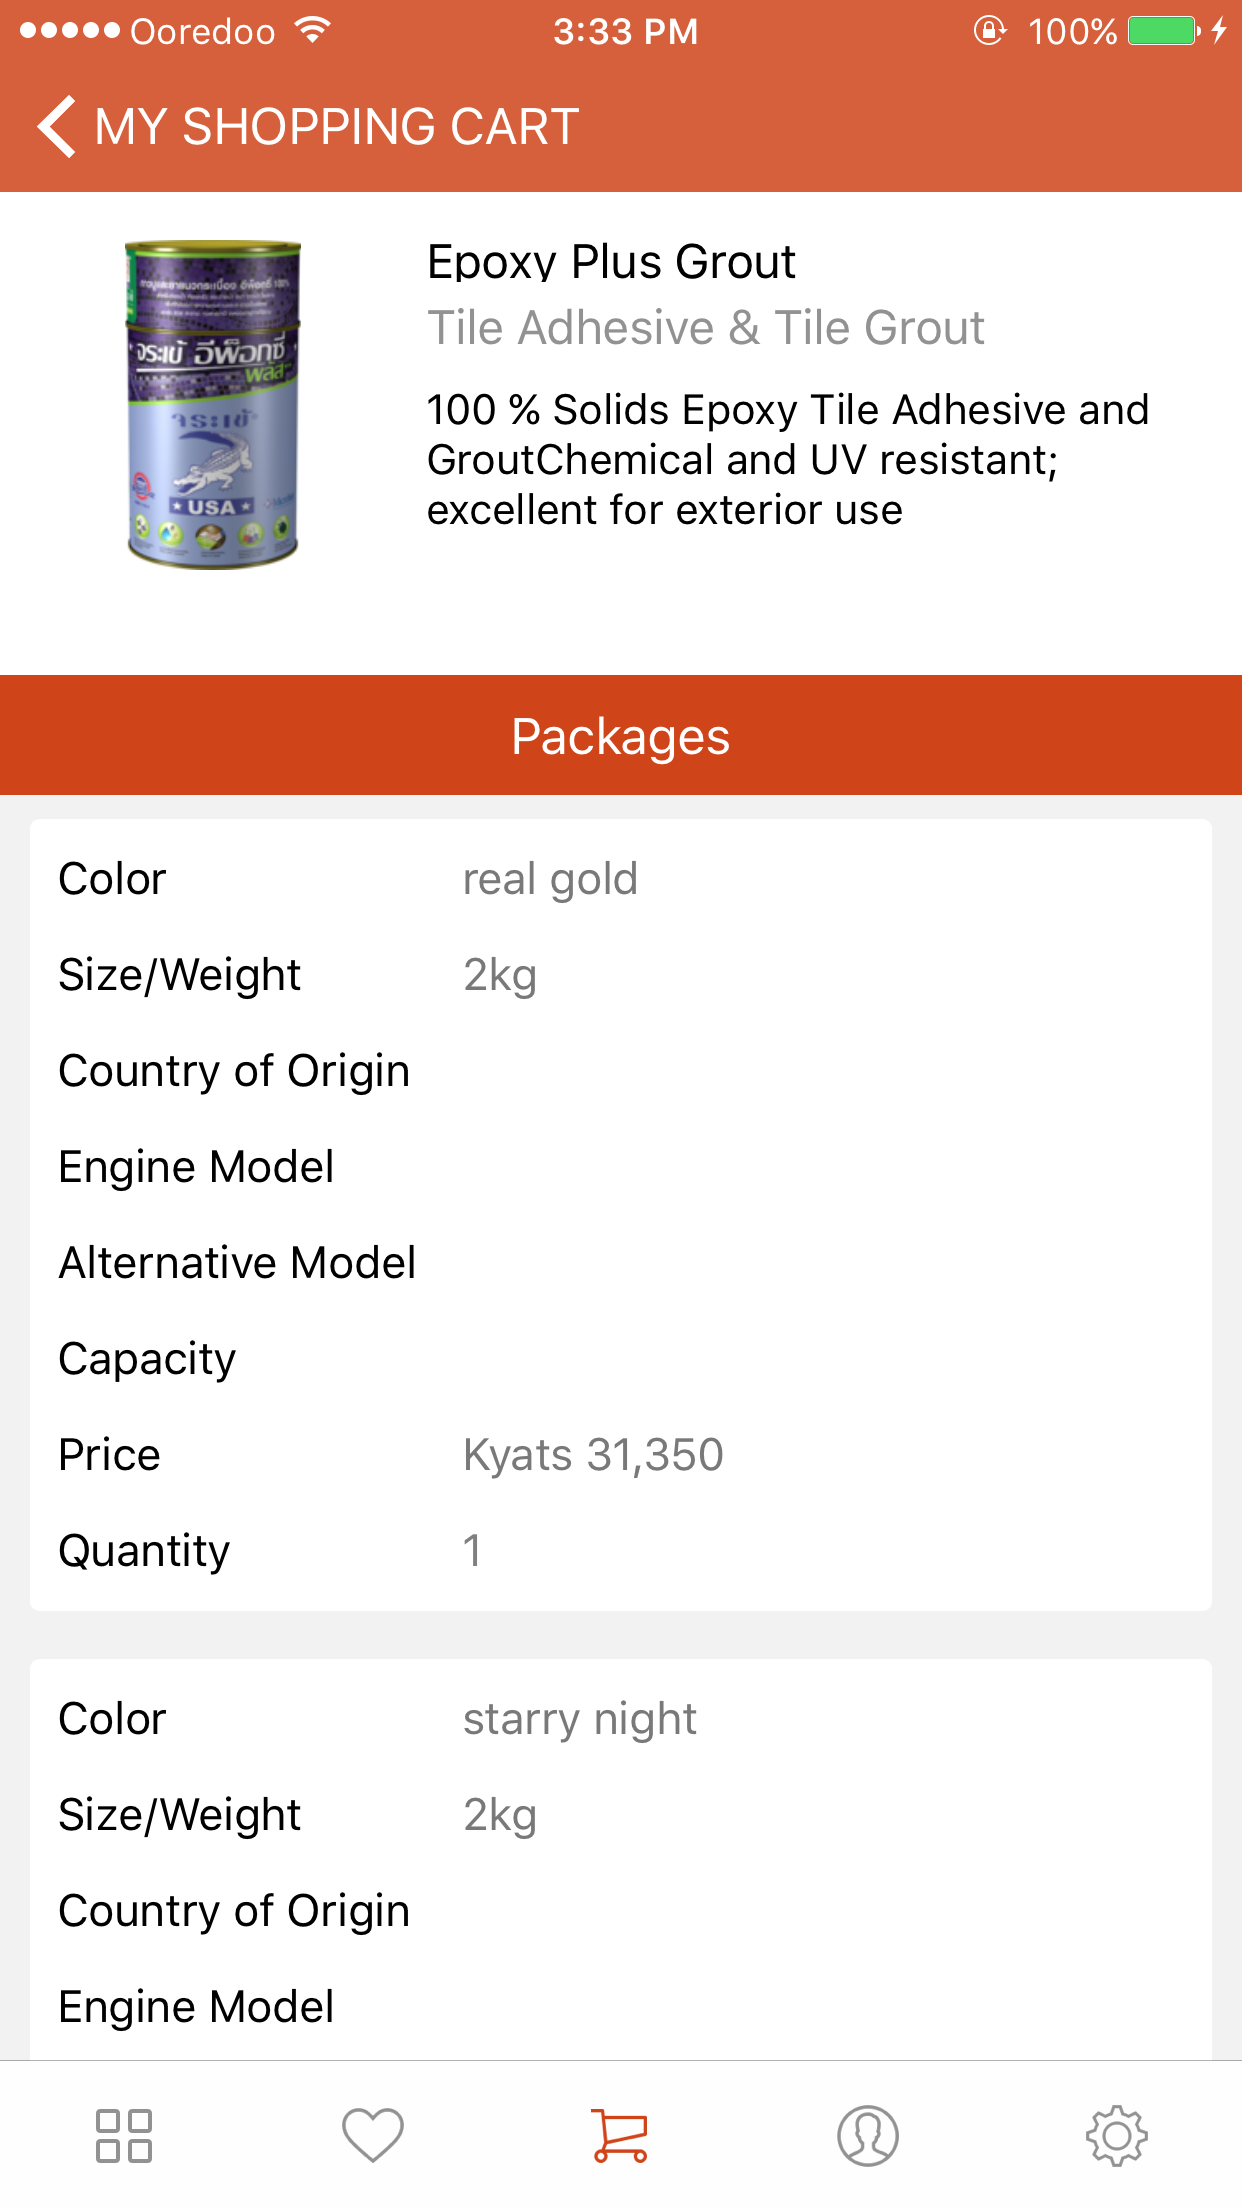Select the Kyats 31,350 price value
Viewport: 1242px width, 2208px height.
[593, 1455]
